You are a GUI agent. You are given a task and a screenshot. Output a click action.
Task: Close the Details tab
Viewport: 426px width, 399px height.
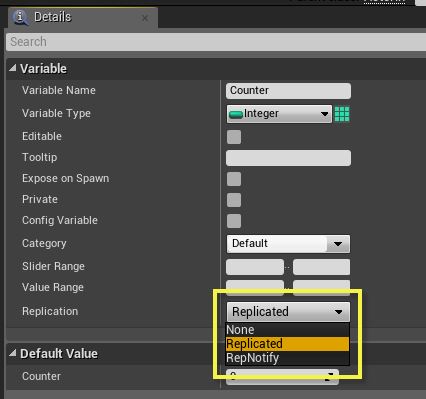pyautogui.click(x=145, y=18)
